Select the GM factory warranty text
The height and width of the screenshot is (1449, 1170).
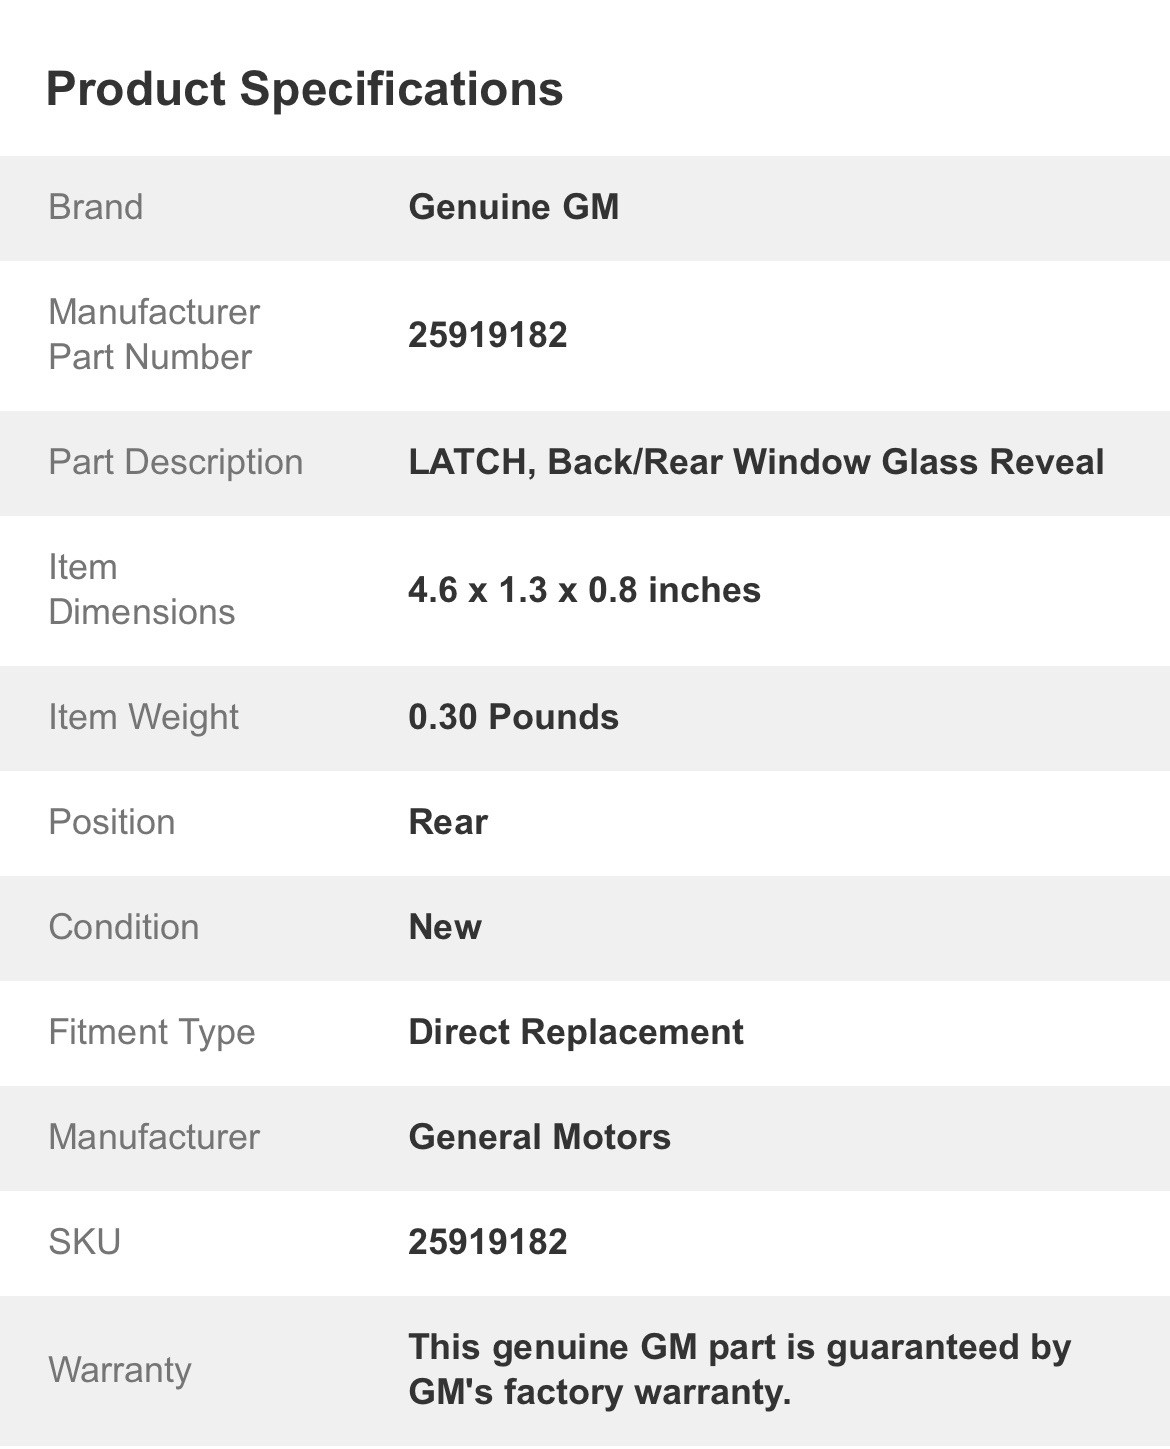click(x=740, y=1370)
